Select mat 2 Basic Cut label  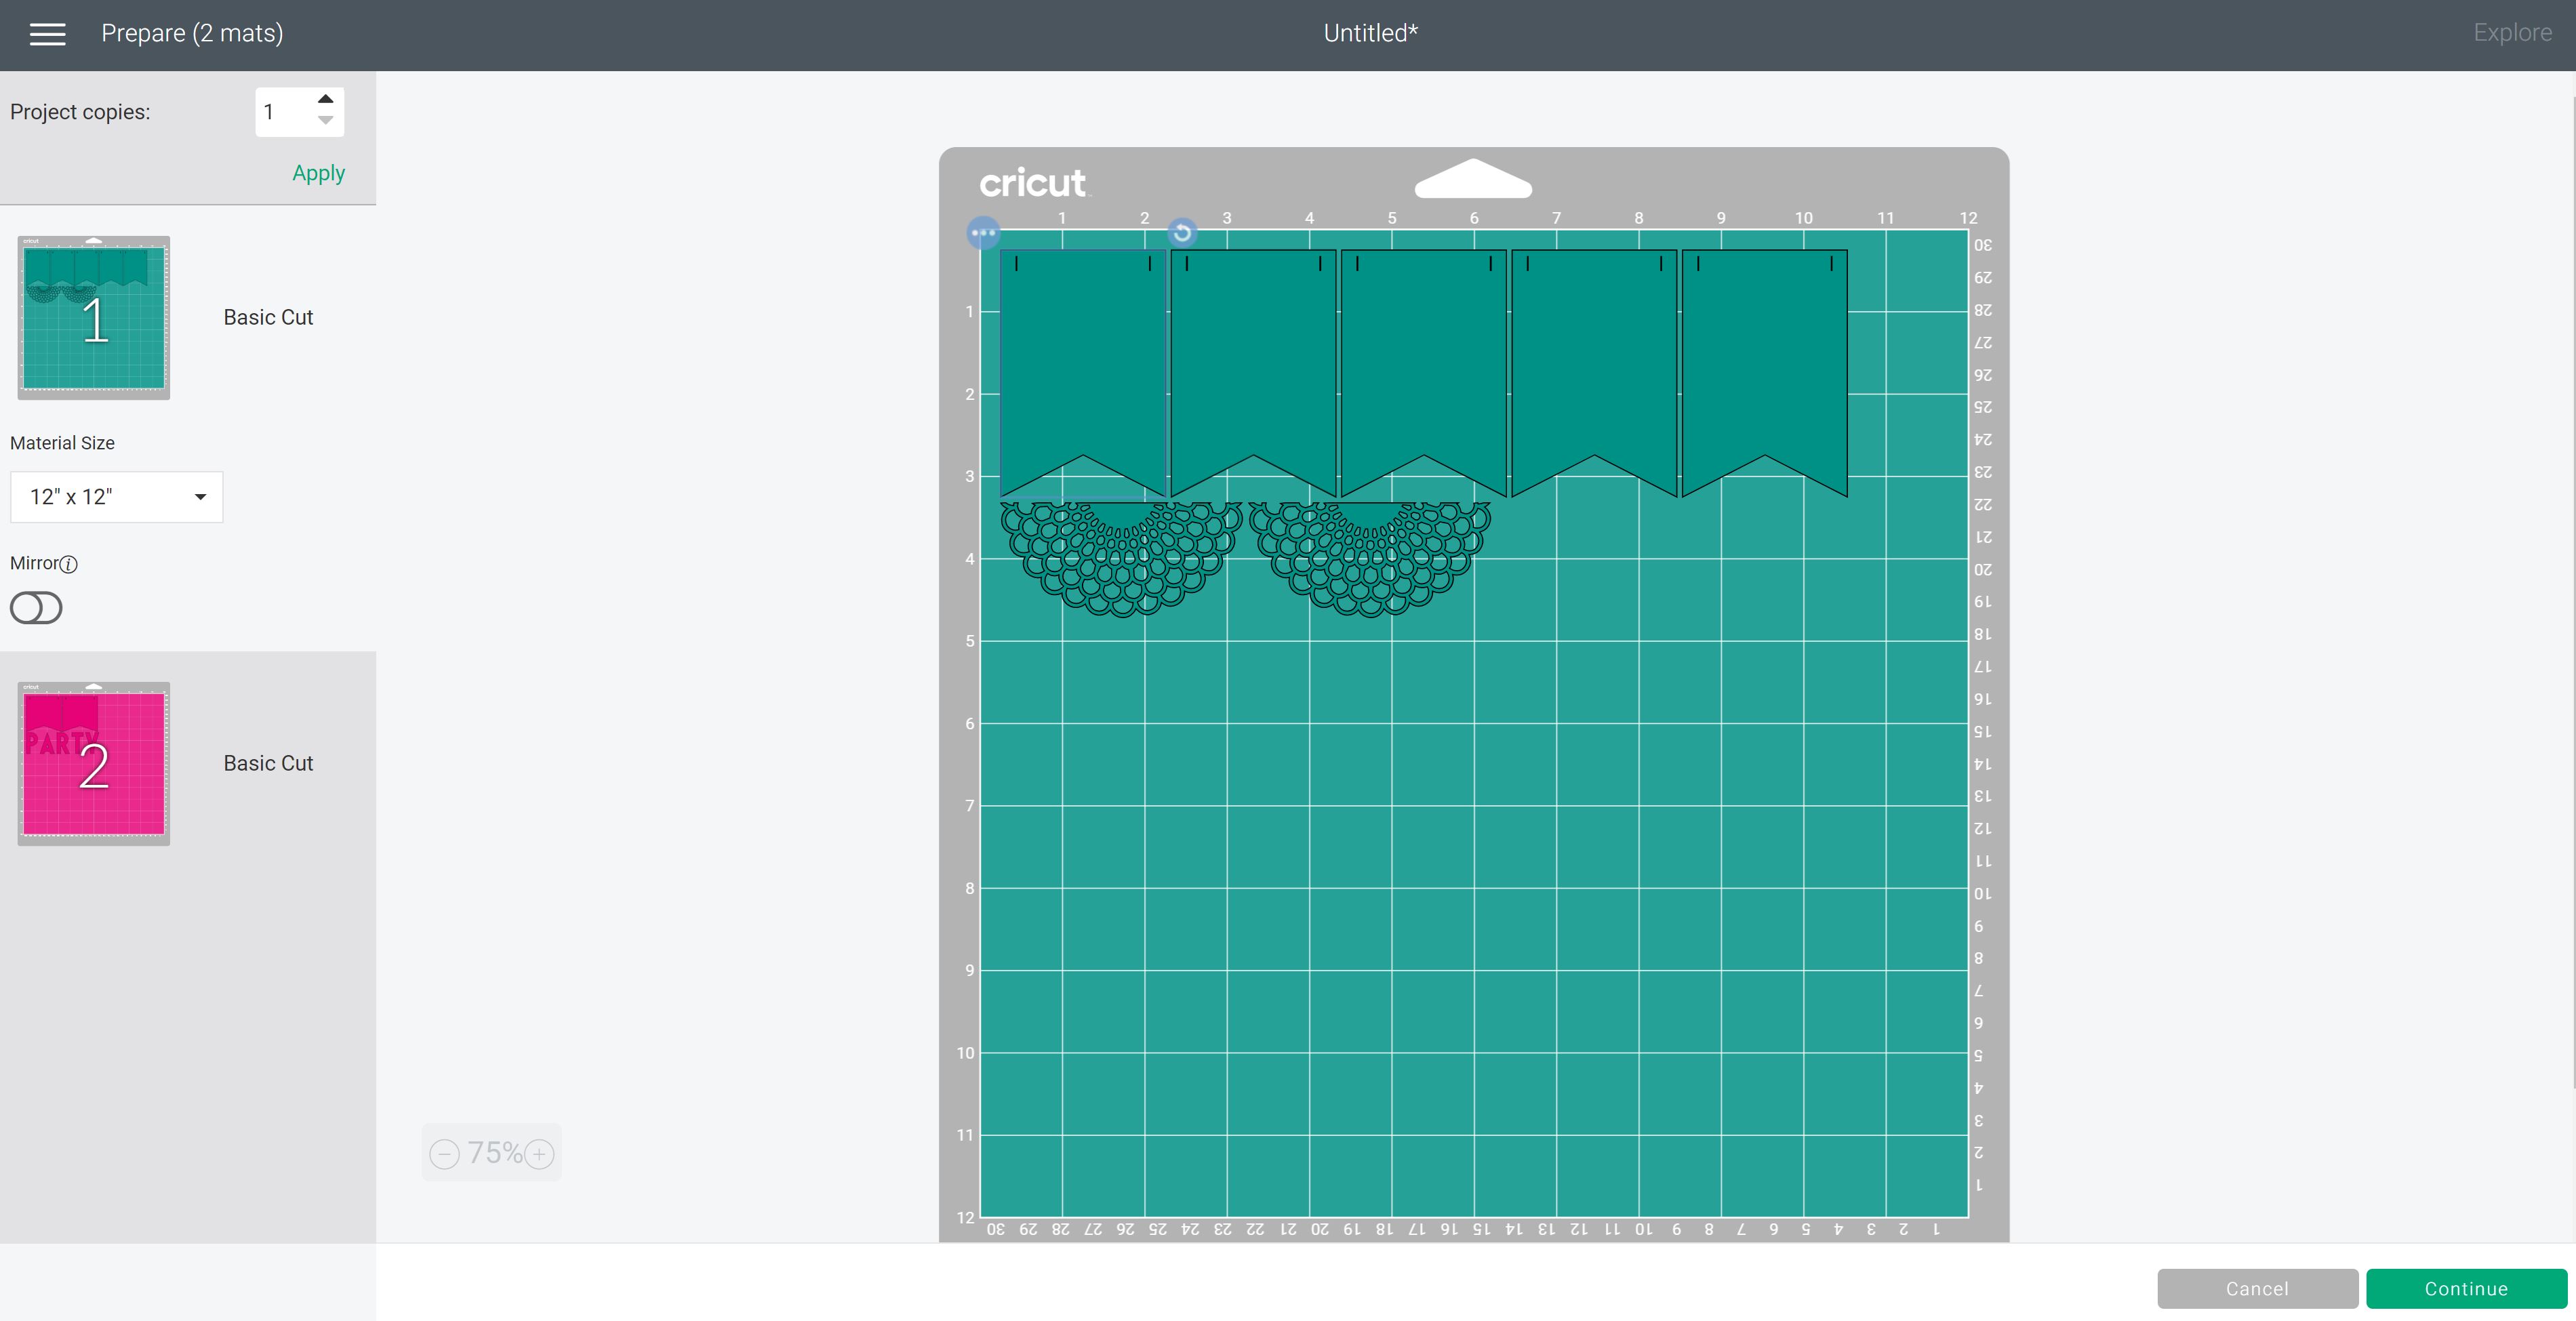pyautogui.click(x=268, y=764)
